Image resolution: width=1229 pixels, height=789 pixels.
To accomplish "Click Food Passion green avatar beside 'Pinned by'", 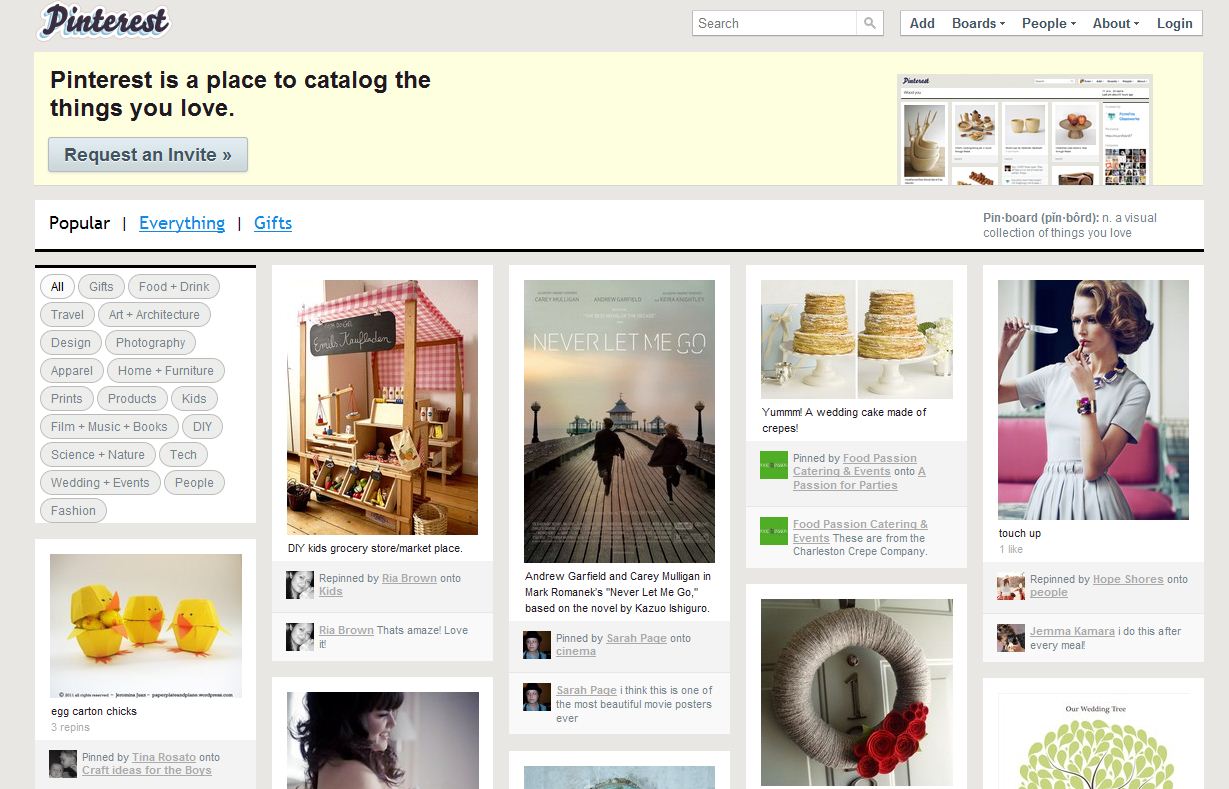I will click(x=774, y=465).
